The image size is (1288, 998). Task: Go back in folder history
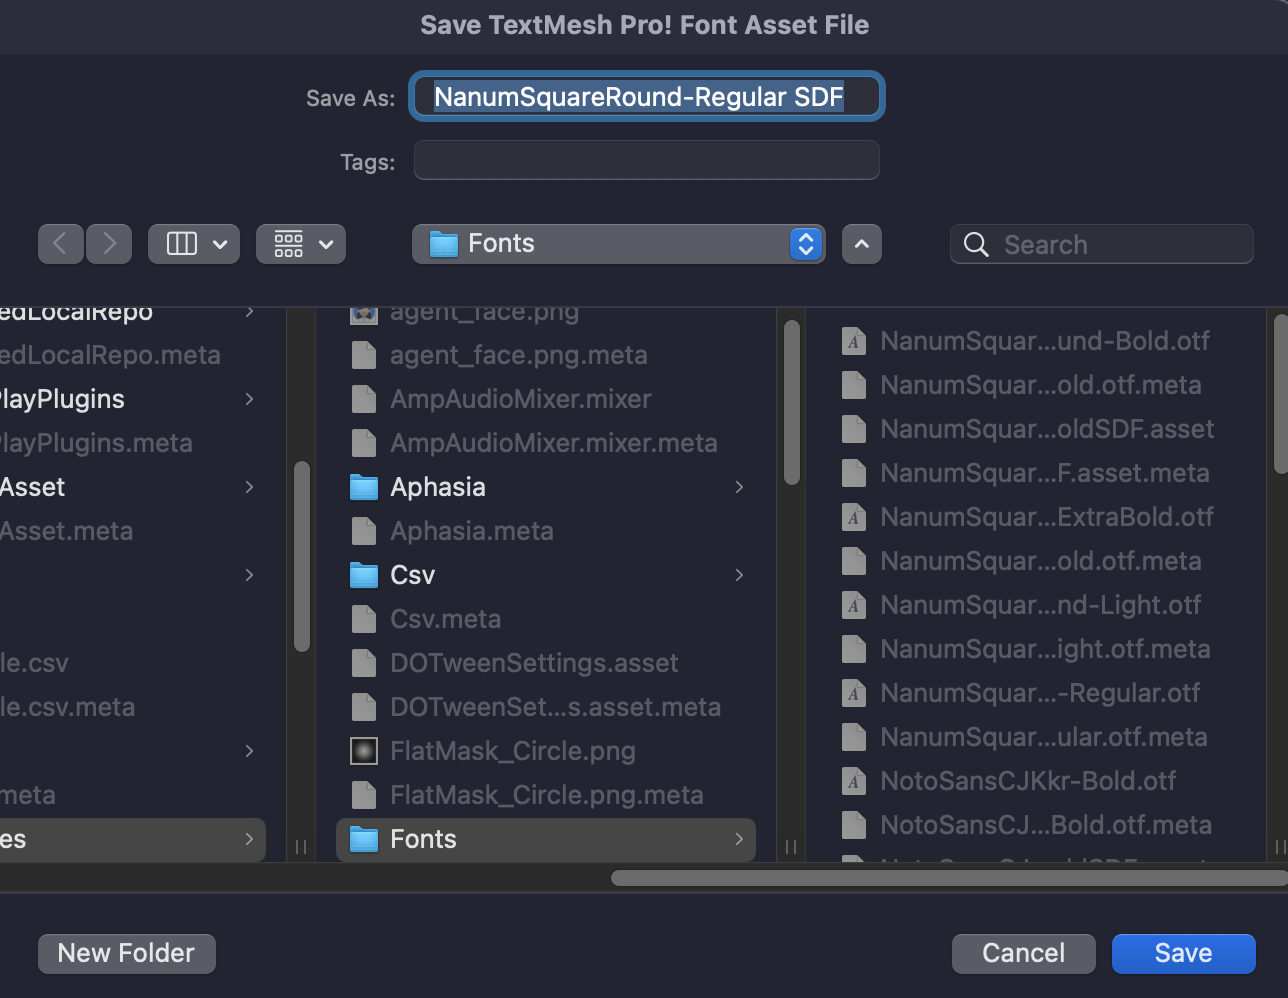point(60,244)
